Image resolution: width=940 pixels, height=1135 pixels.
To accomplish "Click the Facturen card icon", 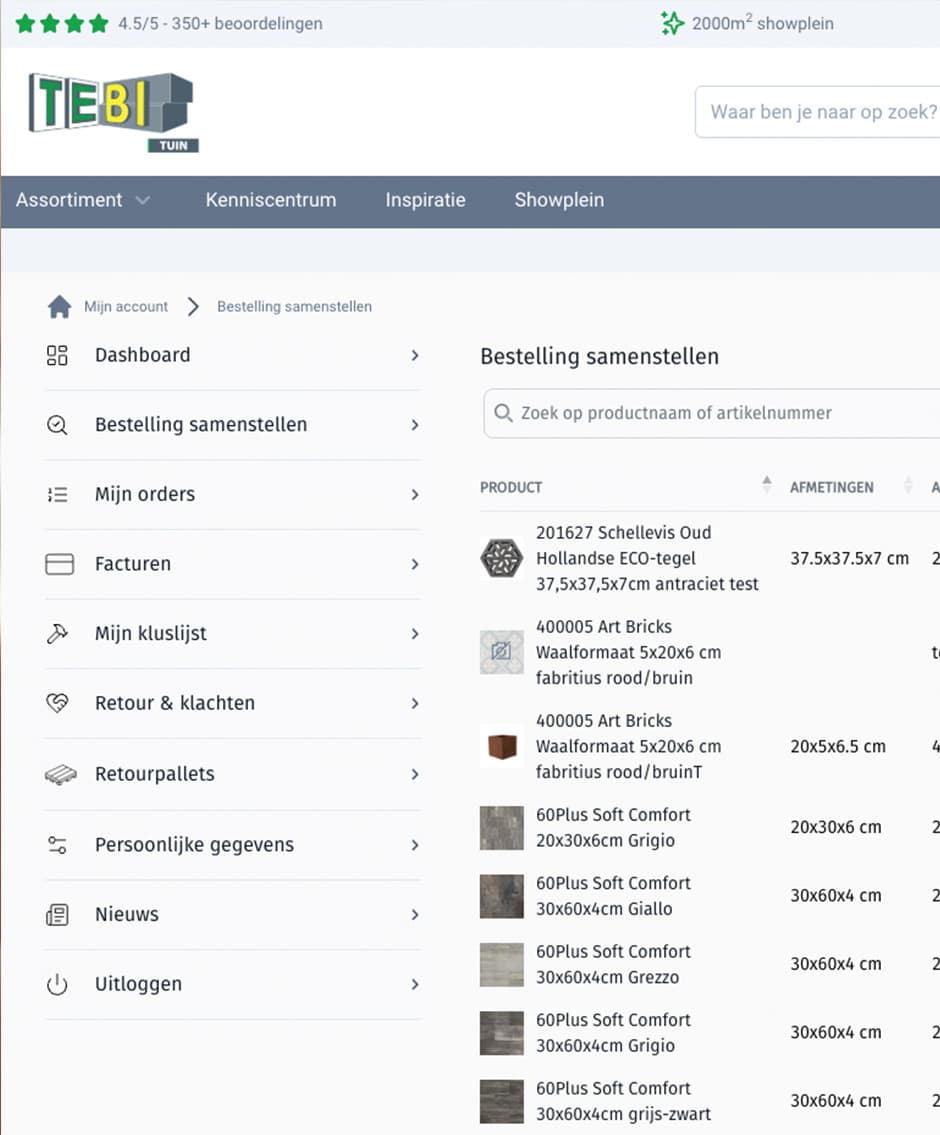I will (x=59, y=565).
